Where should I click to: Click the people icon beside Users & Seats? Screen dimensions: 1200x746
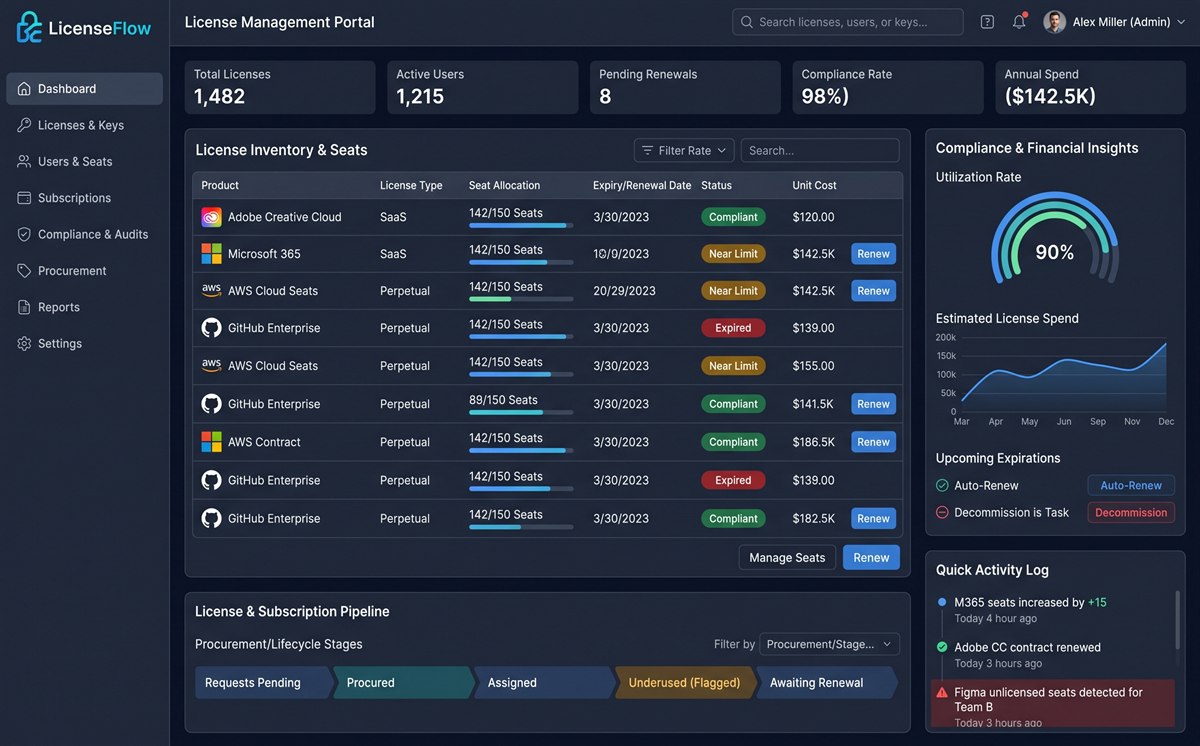pos(24,161)
